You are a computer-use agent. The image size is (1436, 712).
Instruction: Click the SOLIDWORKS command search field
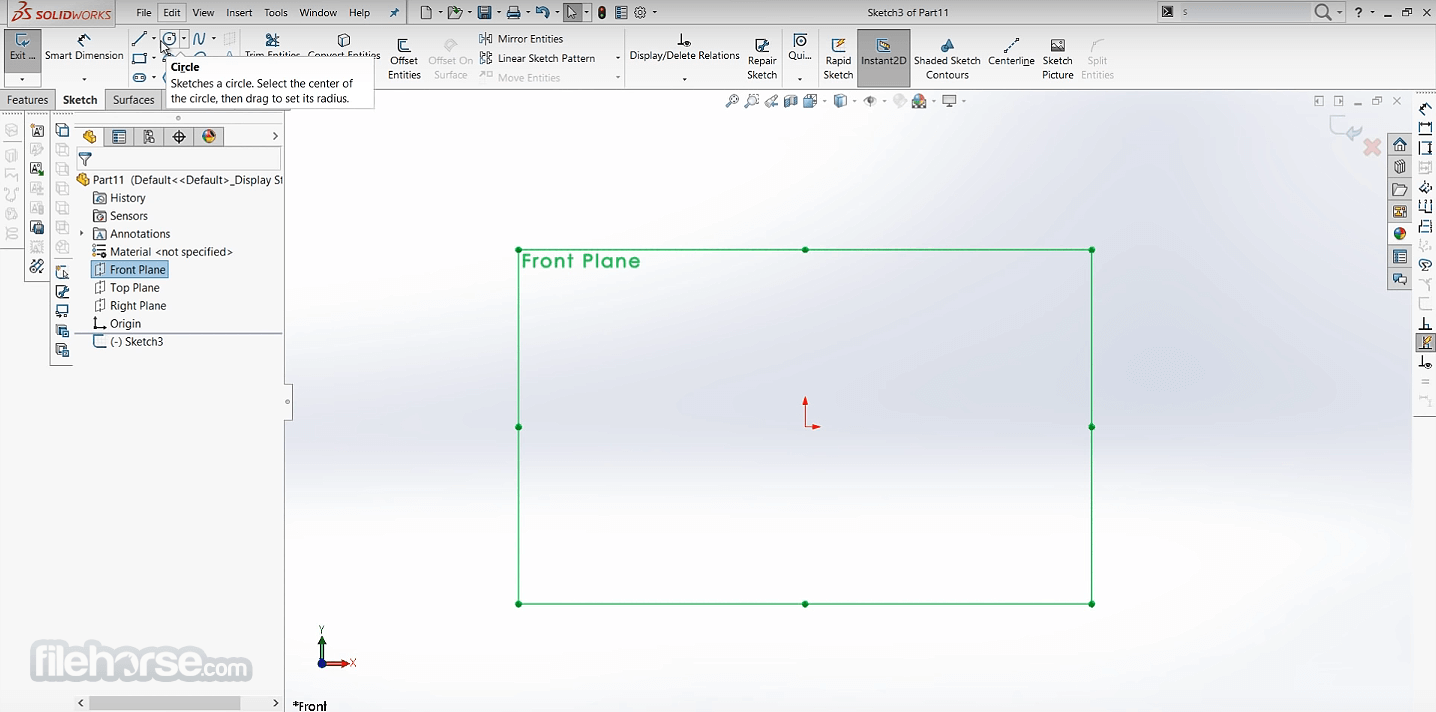pos(1245,13)
